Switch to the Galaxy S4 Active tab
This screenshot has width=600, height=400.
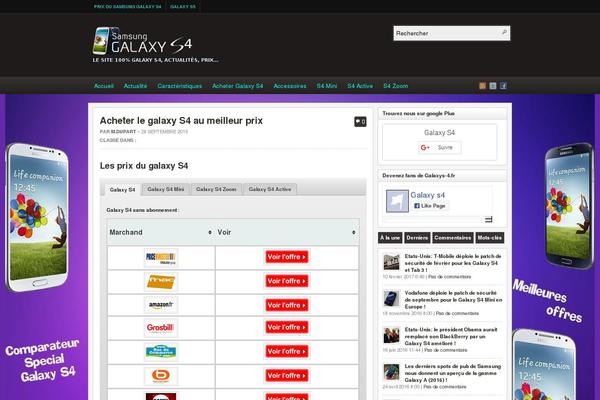(x=270, y=189)
